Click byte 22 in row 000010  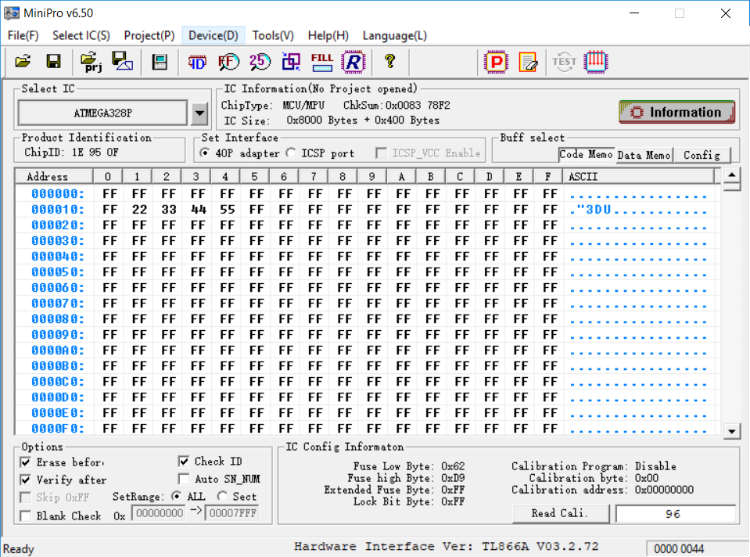(x=139, y=209)
